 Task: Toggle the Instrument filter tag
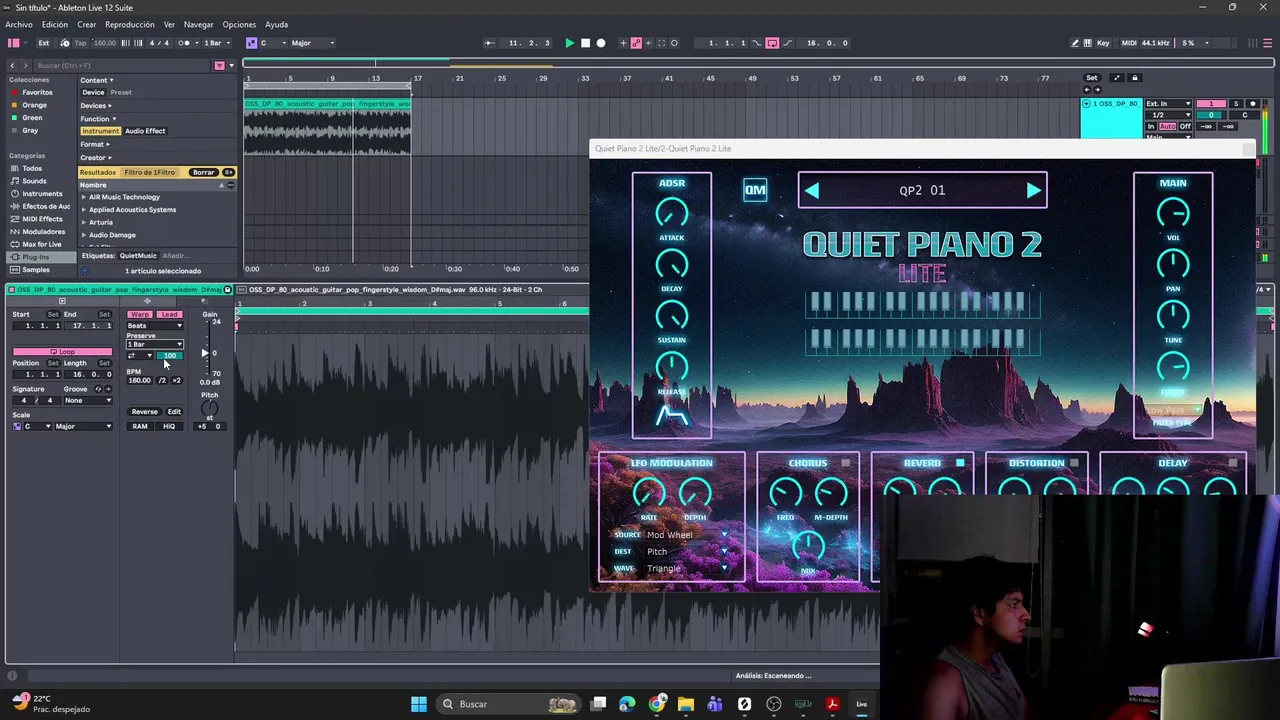coord(100,131)
